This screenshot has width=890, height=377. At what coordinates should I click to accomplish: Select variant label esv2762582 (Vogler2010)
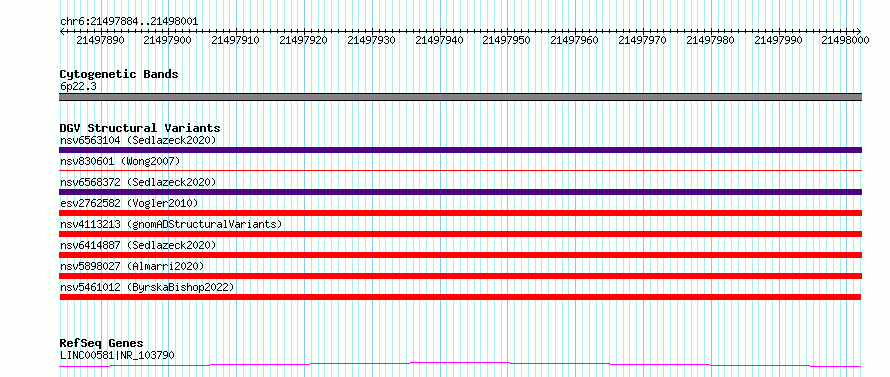[x=129, y=203]
